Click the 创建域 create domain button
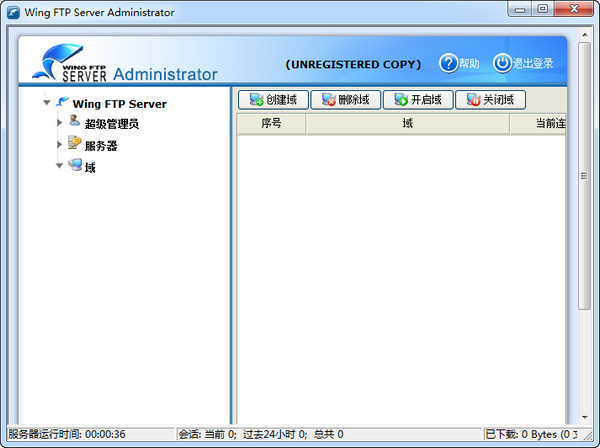The height and width of the screenshot is (448, 600). [273, 100]
